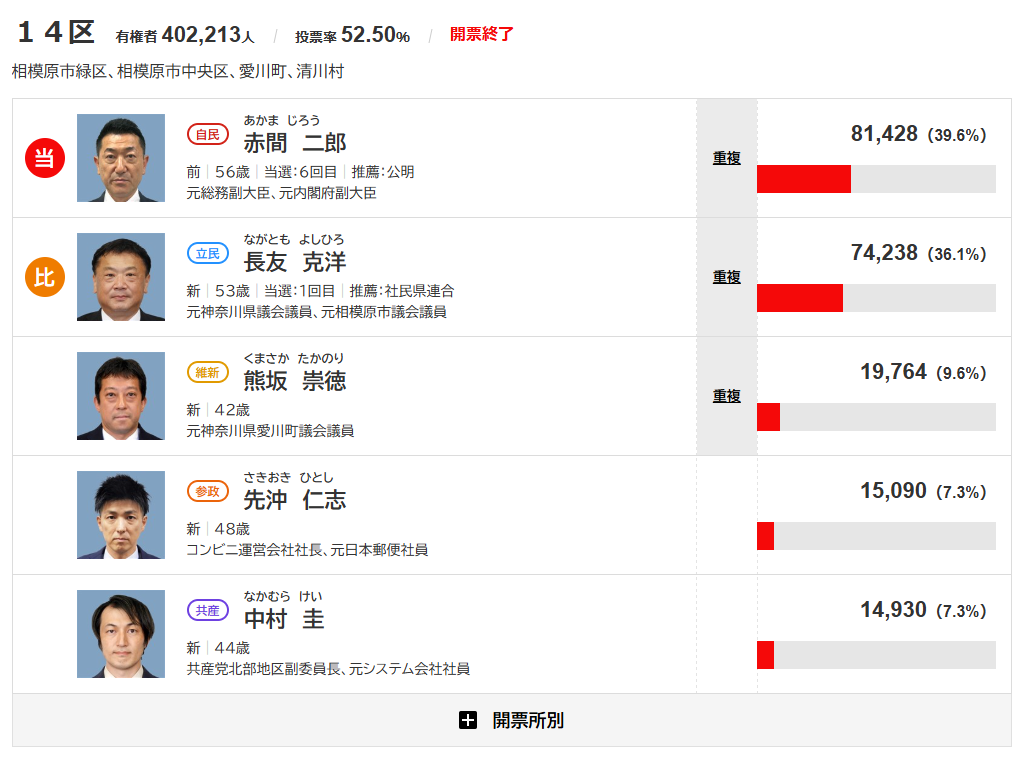
Task: Click the 自民 party badge
Action: coord(208,134)
